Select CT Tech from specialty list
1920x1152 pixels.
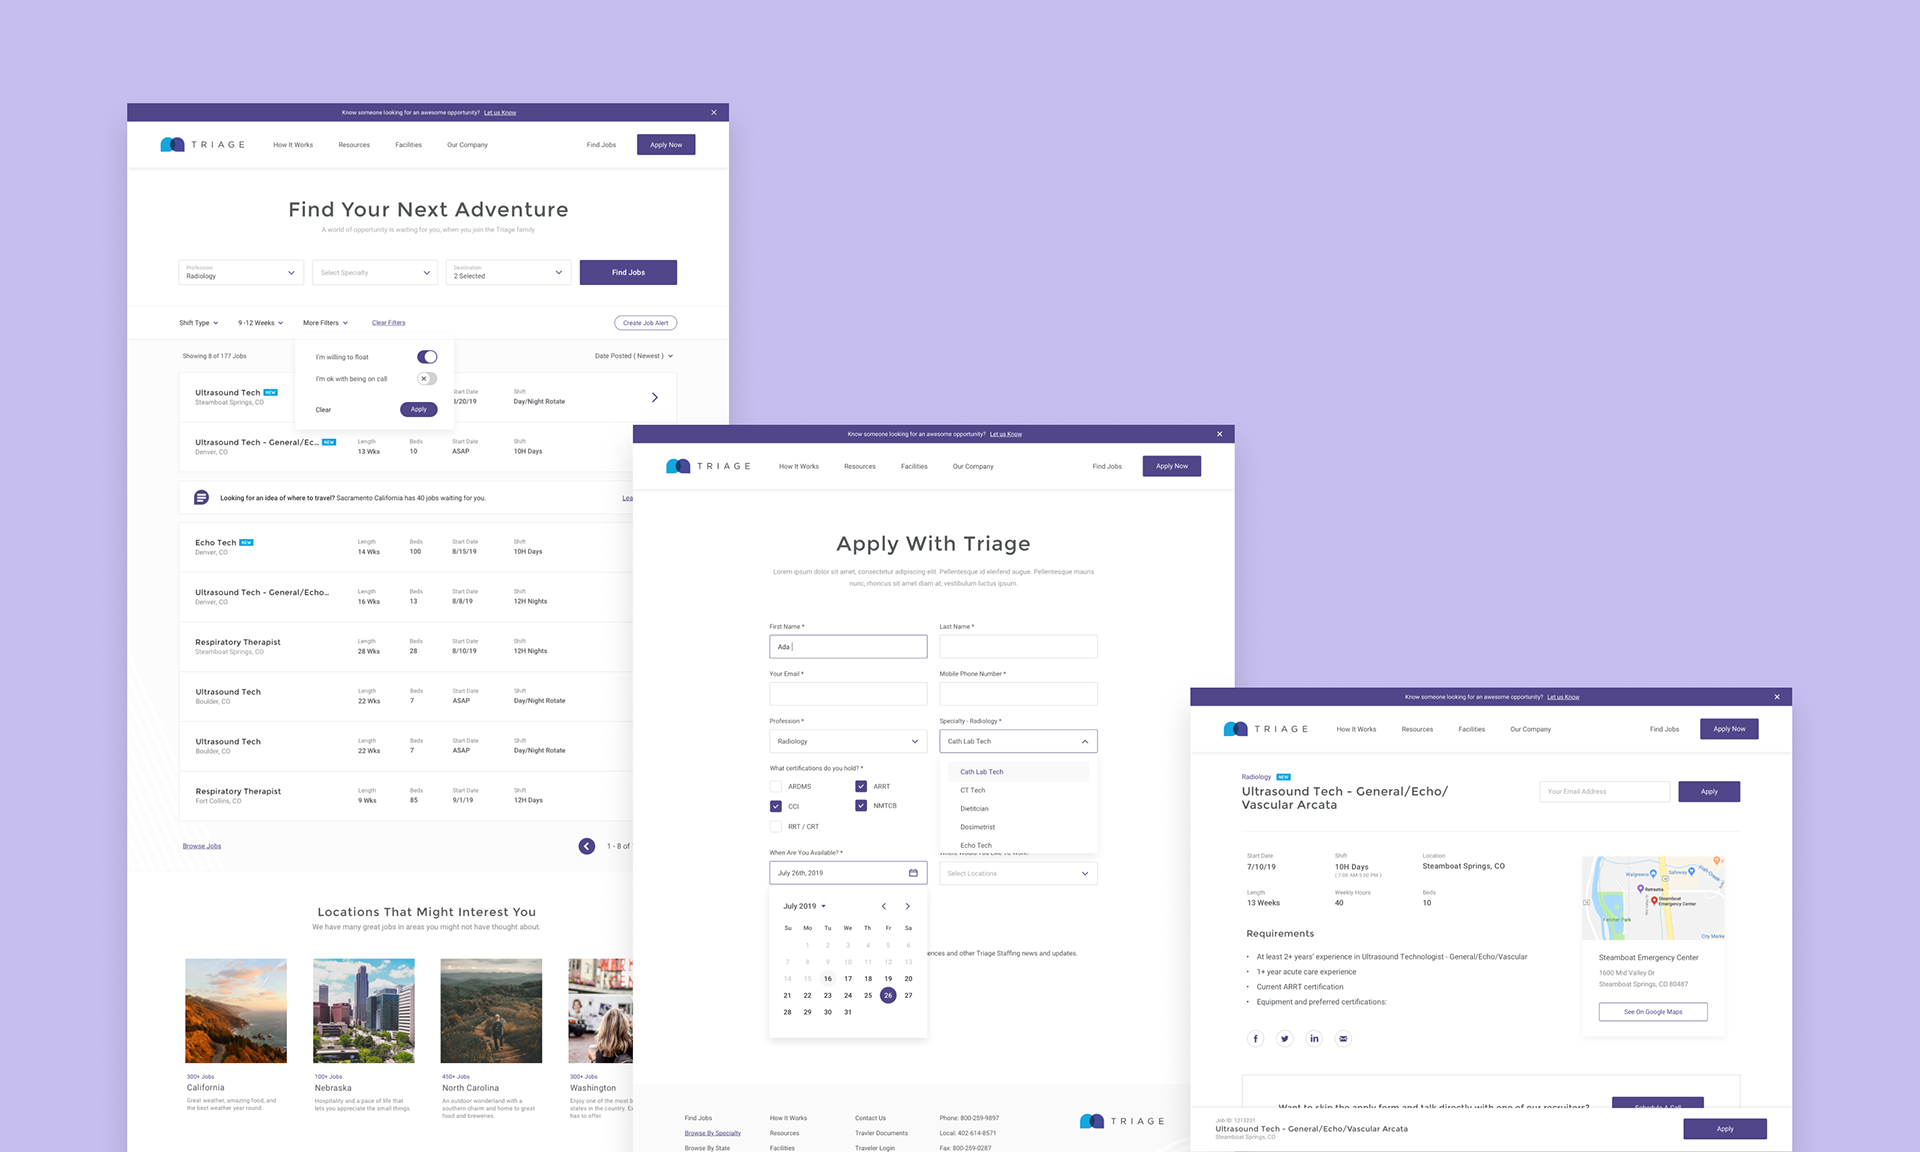pyautogui.click(x=973, y=790)
